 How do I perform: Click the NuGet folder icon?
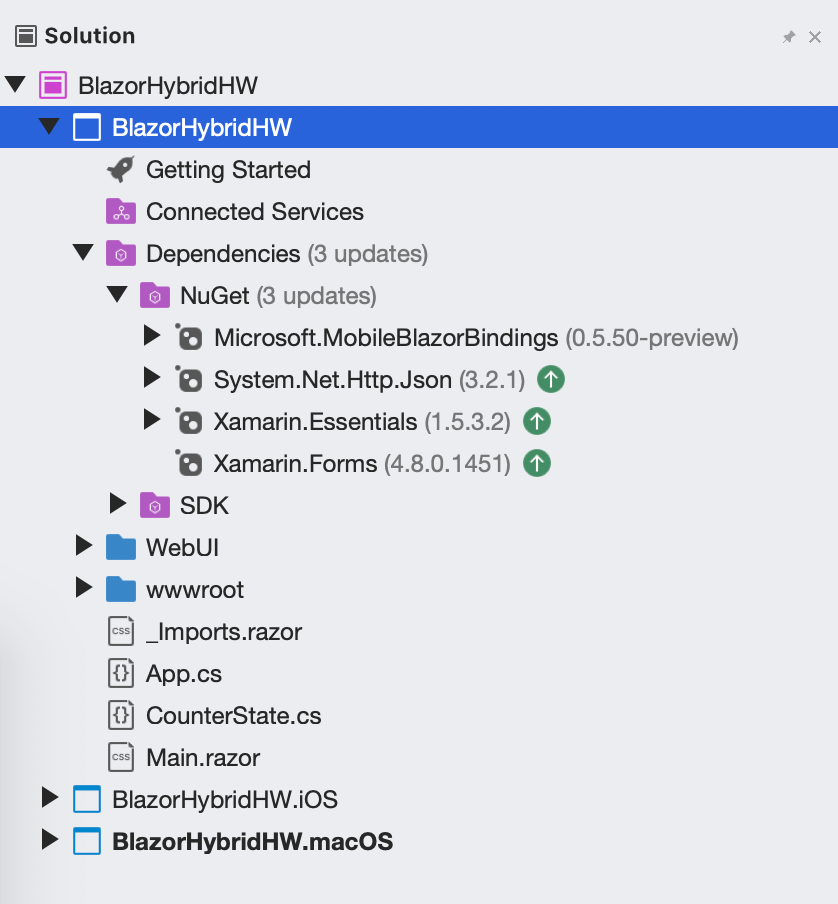click(155, 296)
